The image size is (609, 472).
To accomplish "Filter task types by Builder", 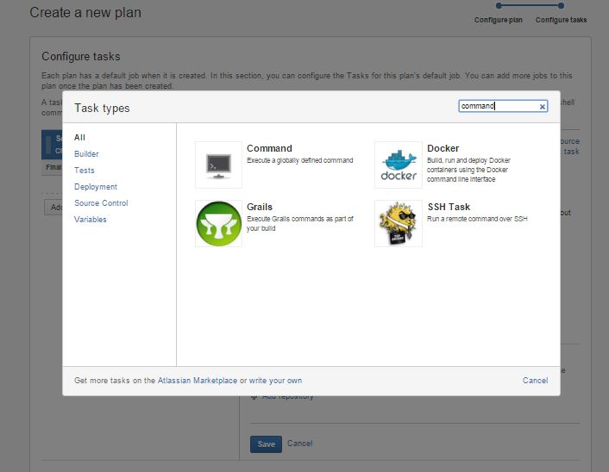I will click(x=86, y=154).
